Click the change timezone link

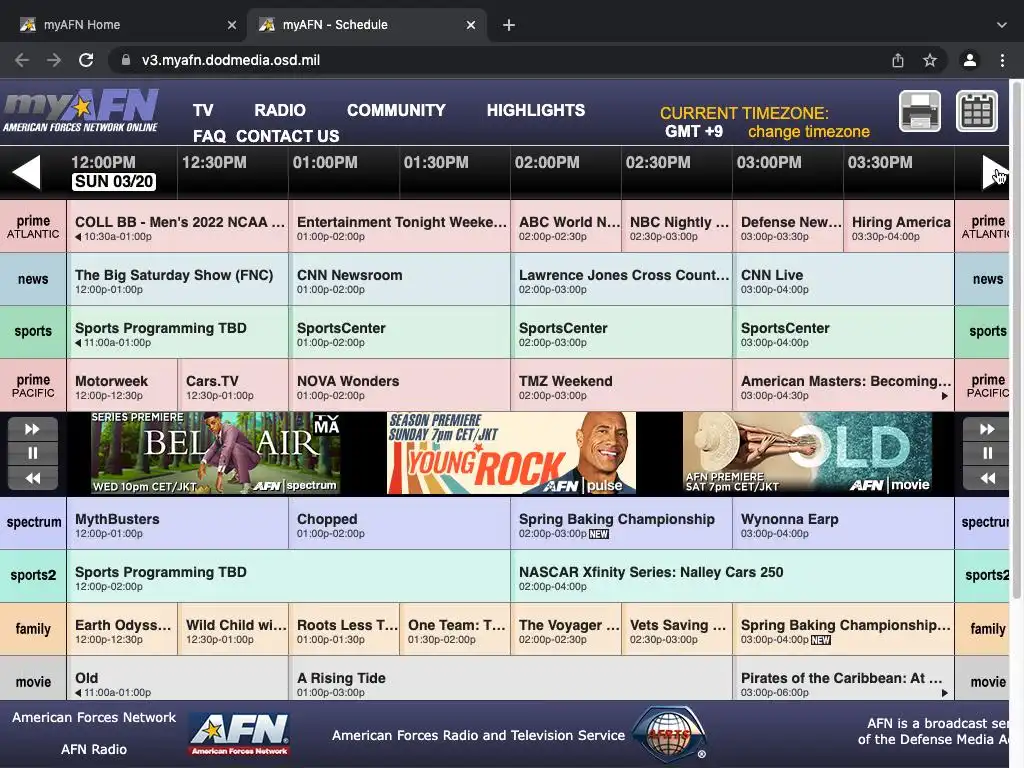pos(808,132)
